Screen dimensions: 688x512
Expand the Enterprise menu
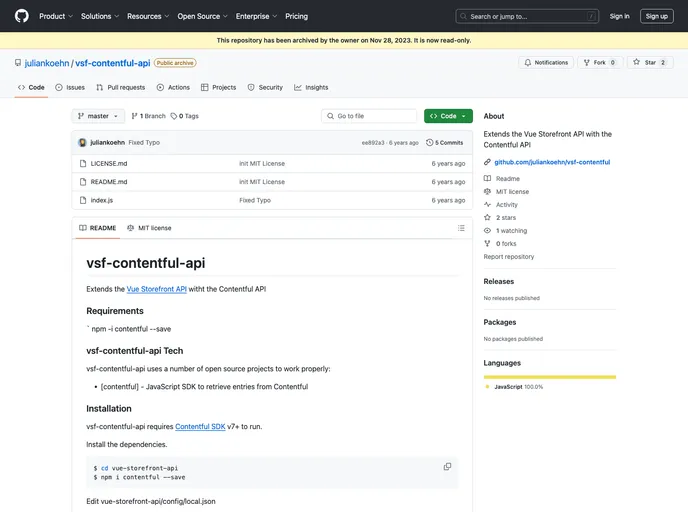point(256,16)
